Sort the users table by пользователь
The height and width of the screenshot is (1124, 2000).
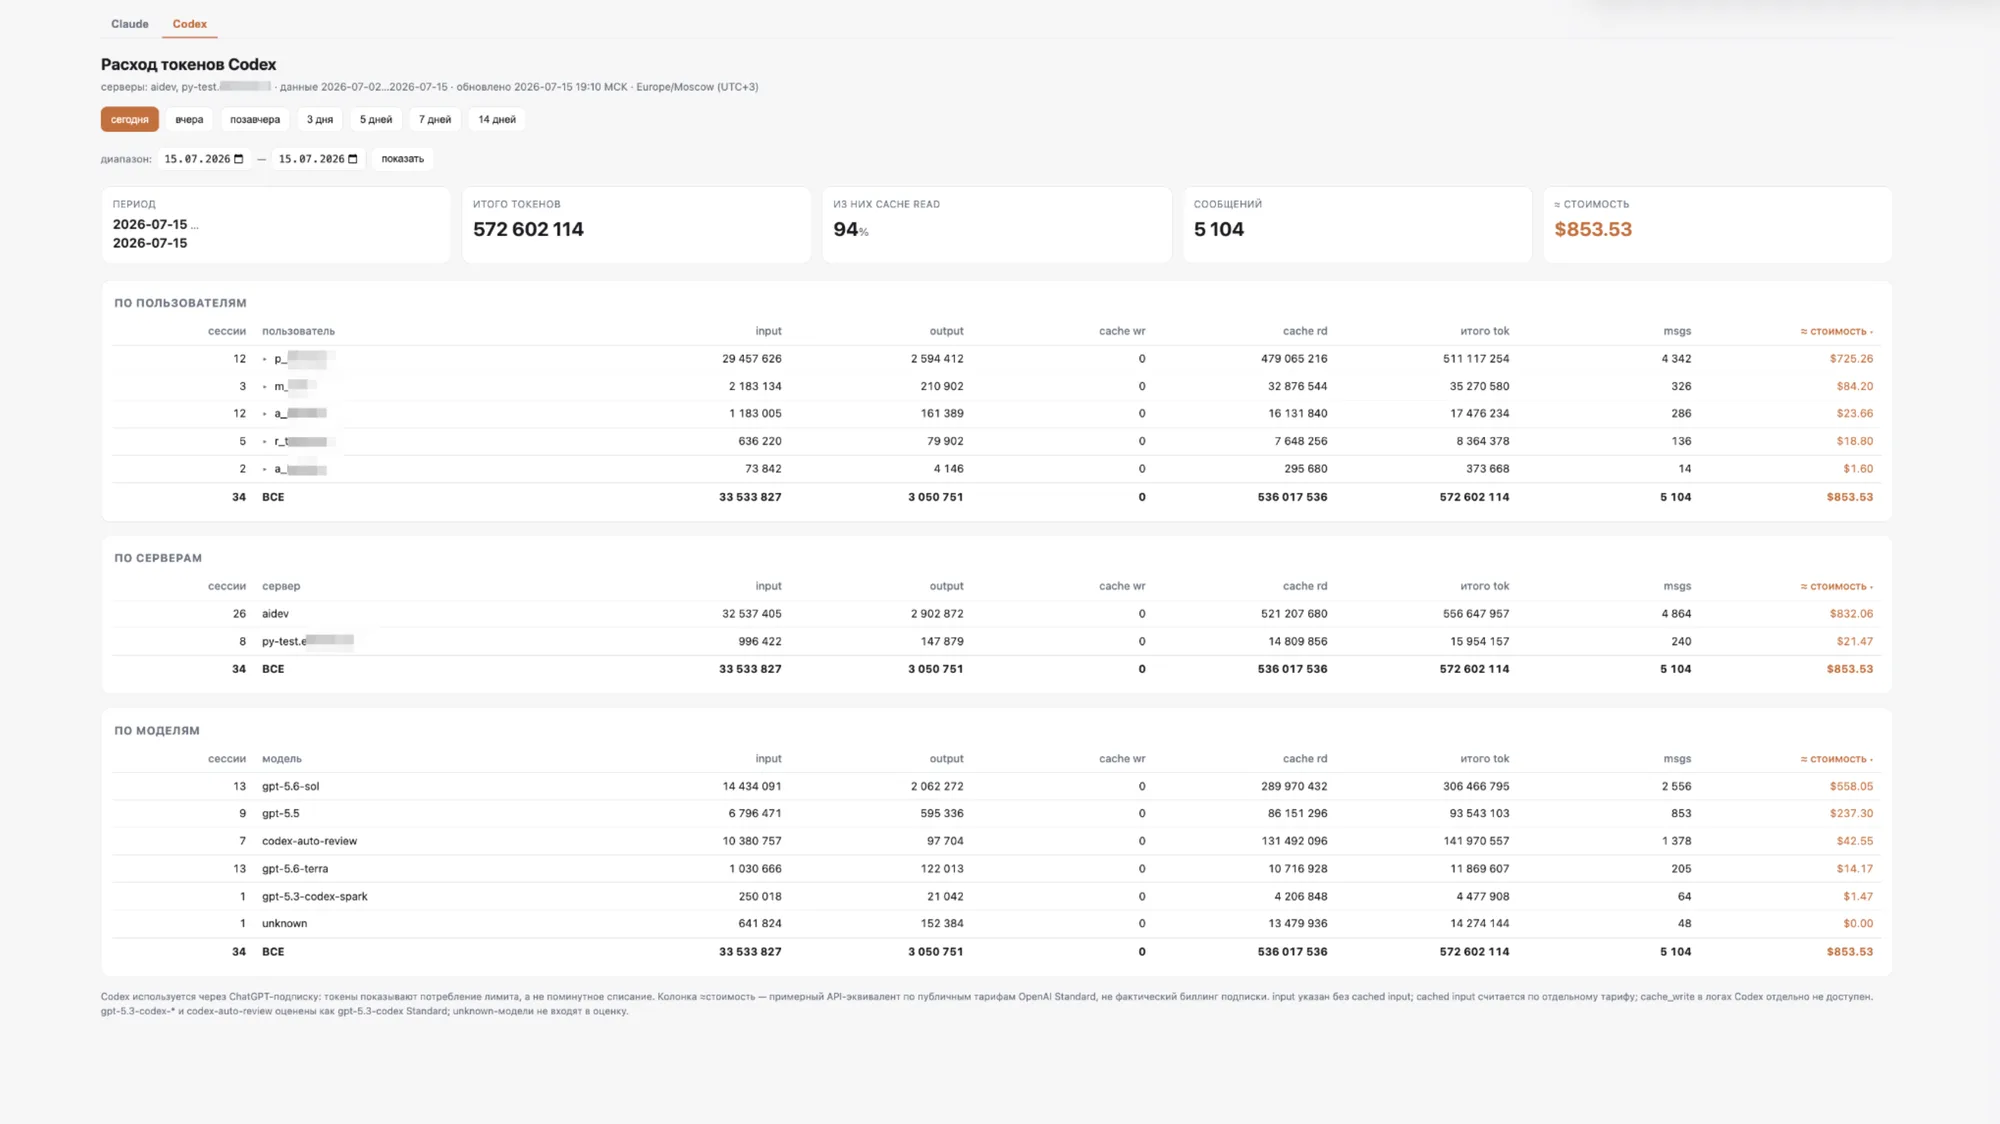click(298, 331)
